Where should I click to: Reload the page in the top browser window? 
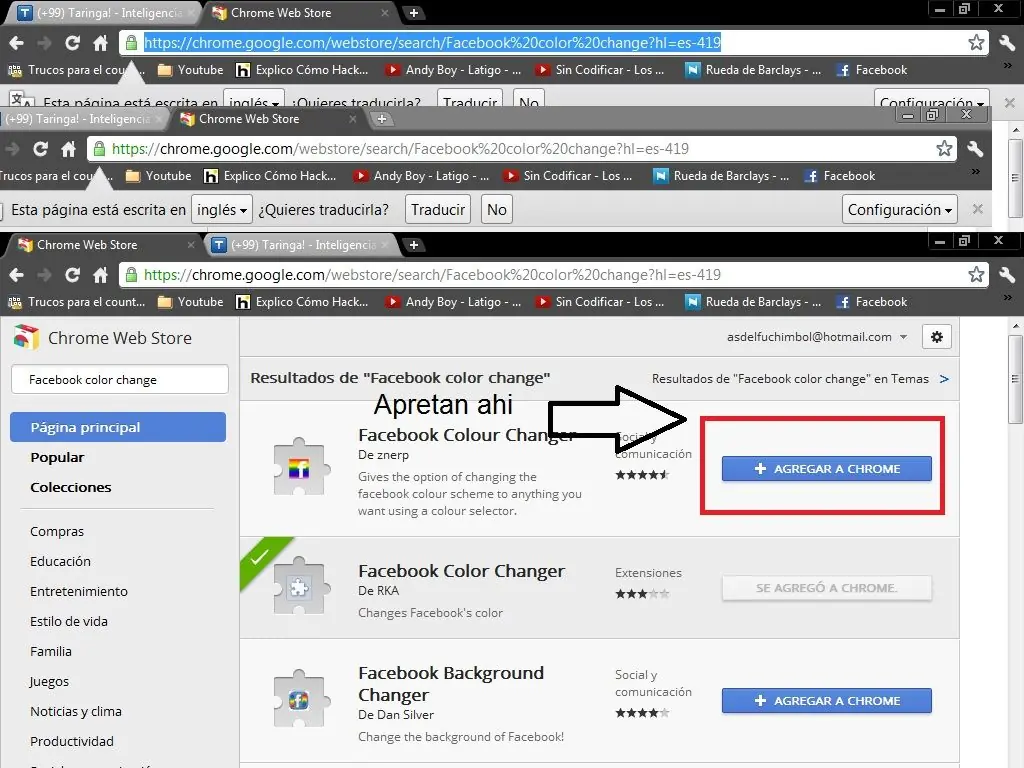click(72, 43)
